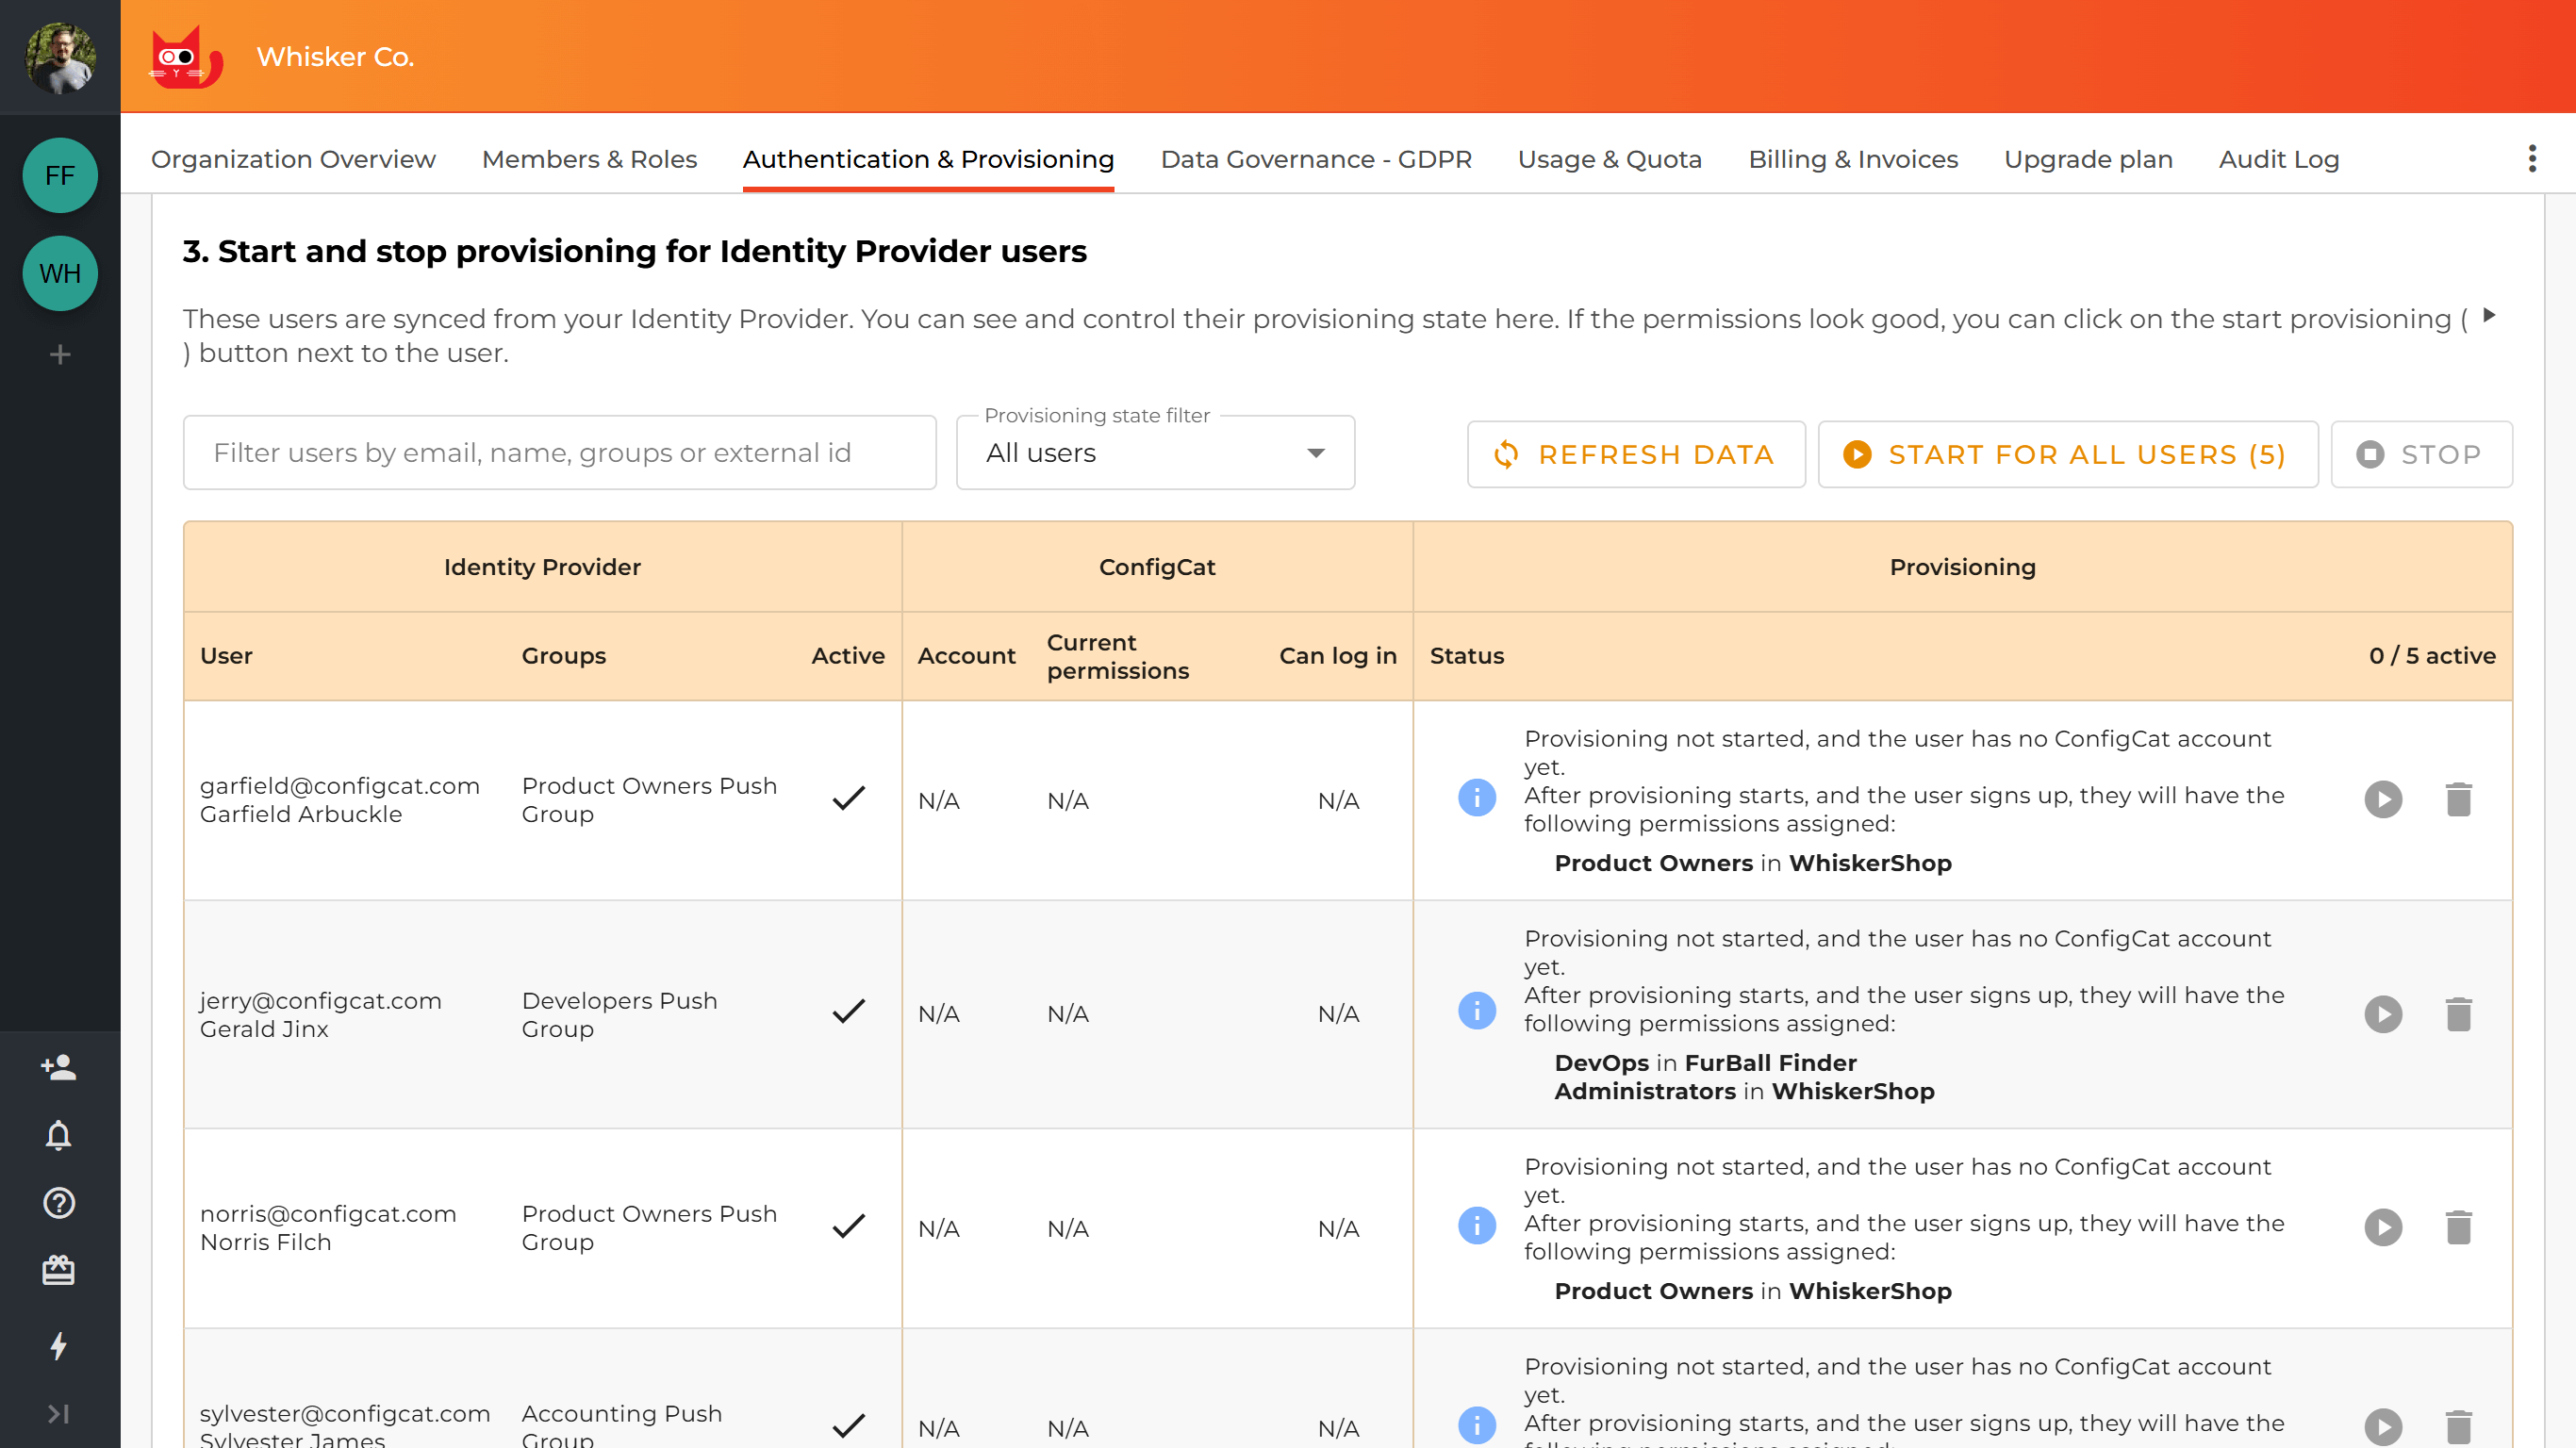2576x1448 pixels.
Task: Click the Active checkmark for Garfield Arbuckle
Action: pyautogui.click(x=848, y=799)
